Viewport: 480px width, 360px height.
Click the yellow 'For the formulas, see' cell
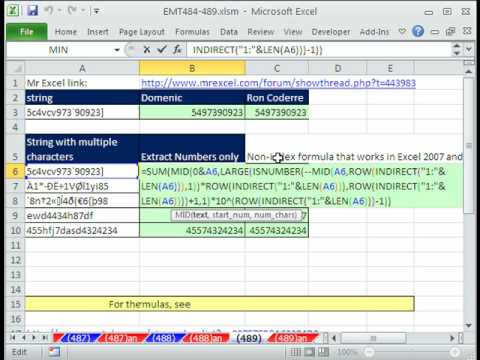[220, 304]
